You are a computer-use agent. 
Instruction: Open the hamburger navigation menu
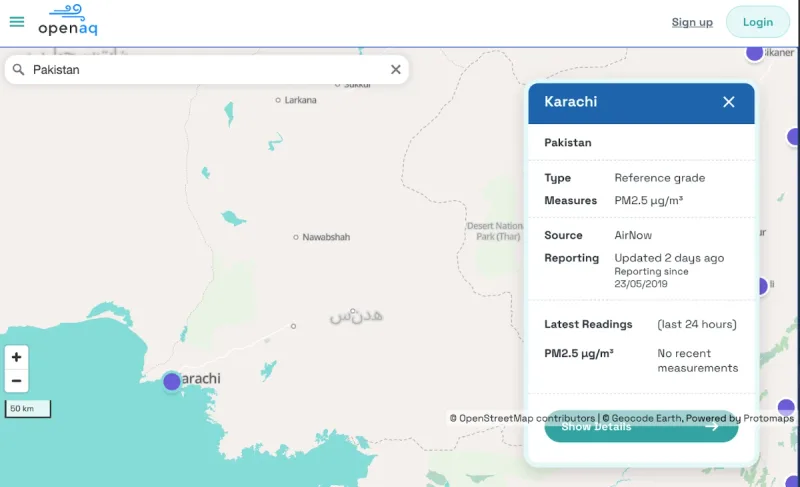[17, 21]
